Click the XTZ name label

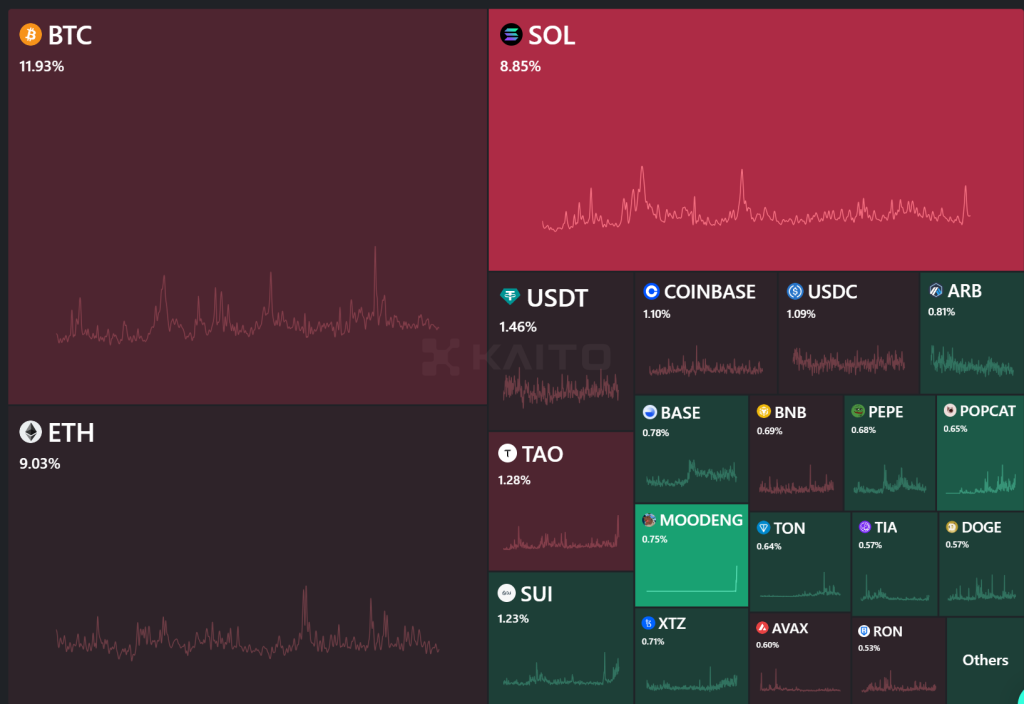[x=672, y=624]
